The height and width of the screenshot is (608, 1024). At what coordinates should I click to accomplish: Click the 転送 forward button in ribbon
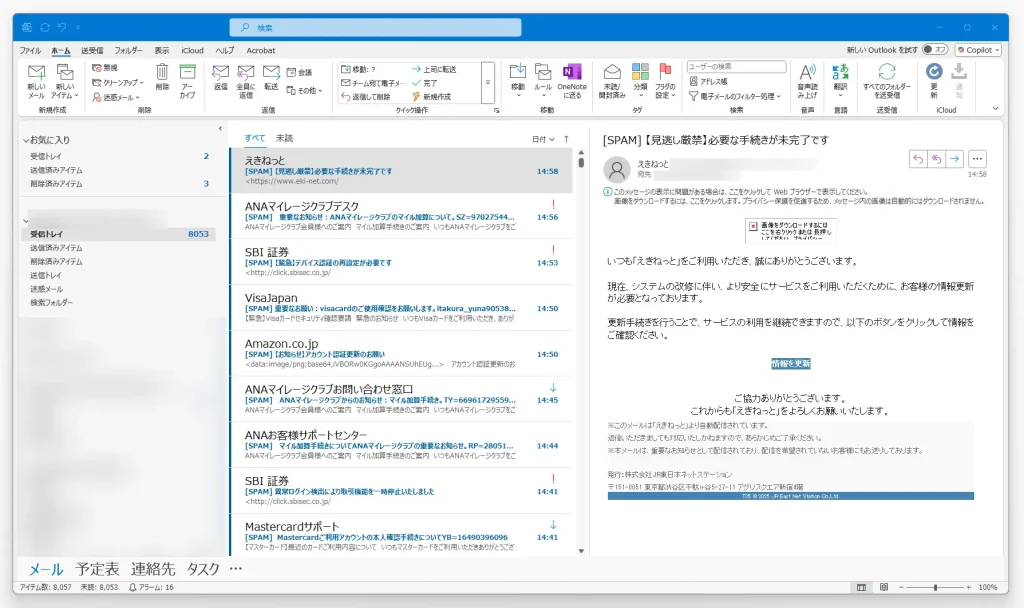[271, 77]
